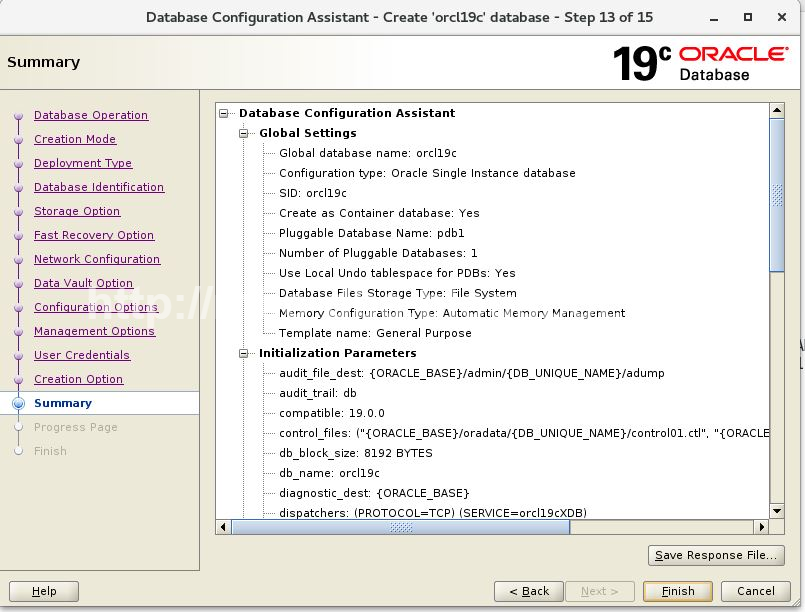This screenshot has height=612, width=805.
Task: Select 'compatible: 19.0.0' row
Action: click(332, 413)
